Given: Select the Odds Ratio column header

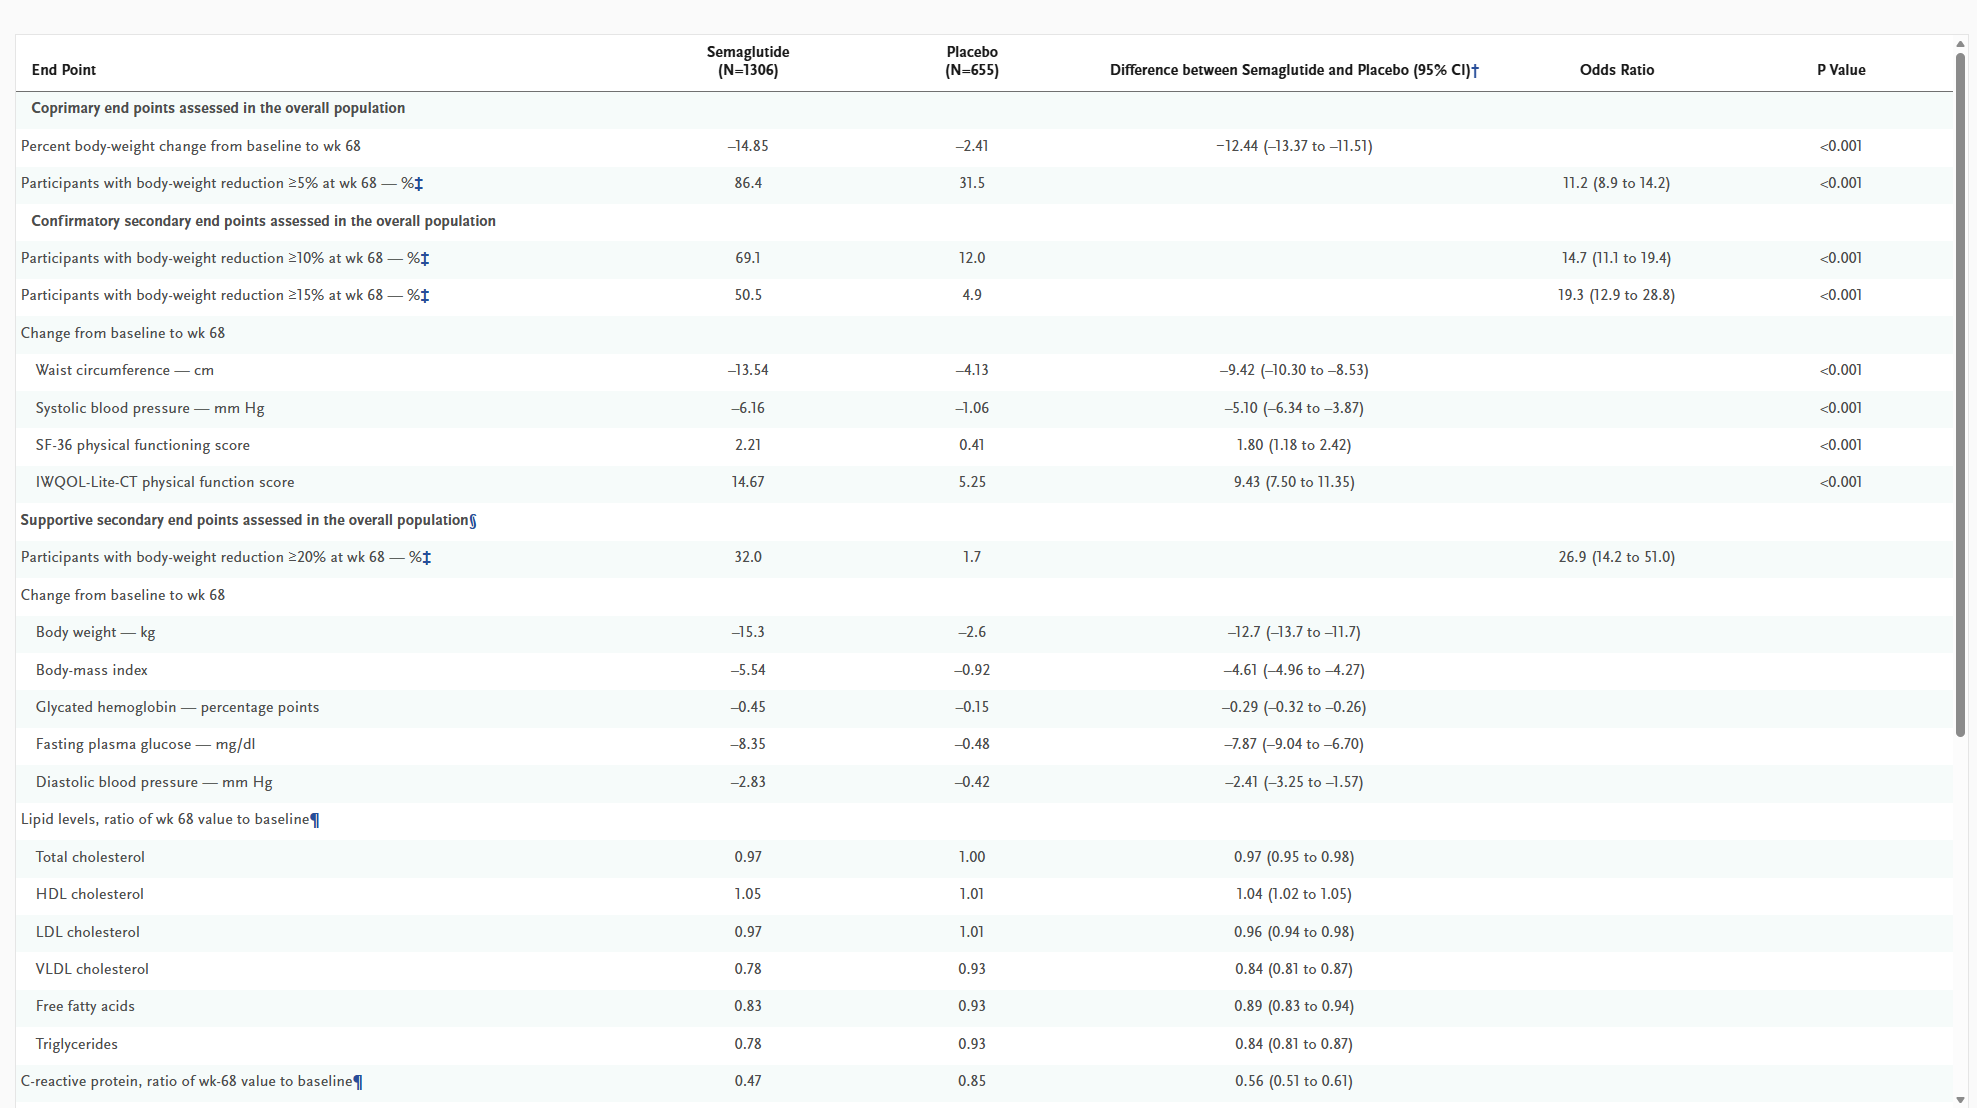Looking at the screenshot, I should [x=1616, y=70].
